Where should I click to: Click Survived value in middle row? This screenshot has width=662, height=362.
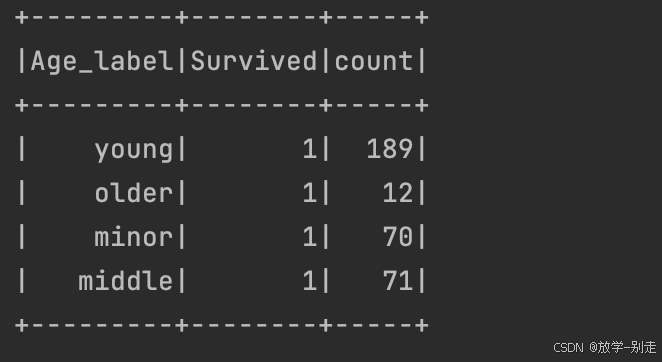pyautogui.click(x=309, y=281)
